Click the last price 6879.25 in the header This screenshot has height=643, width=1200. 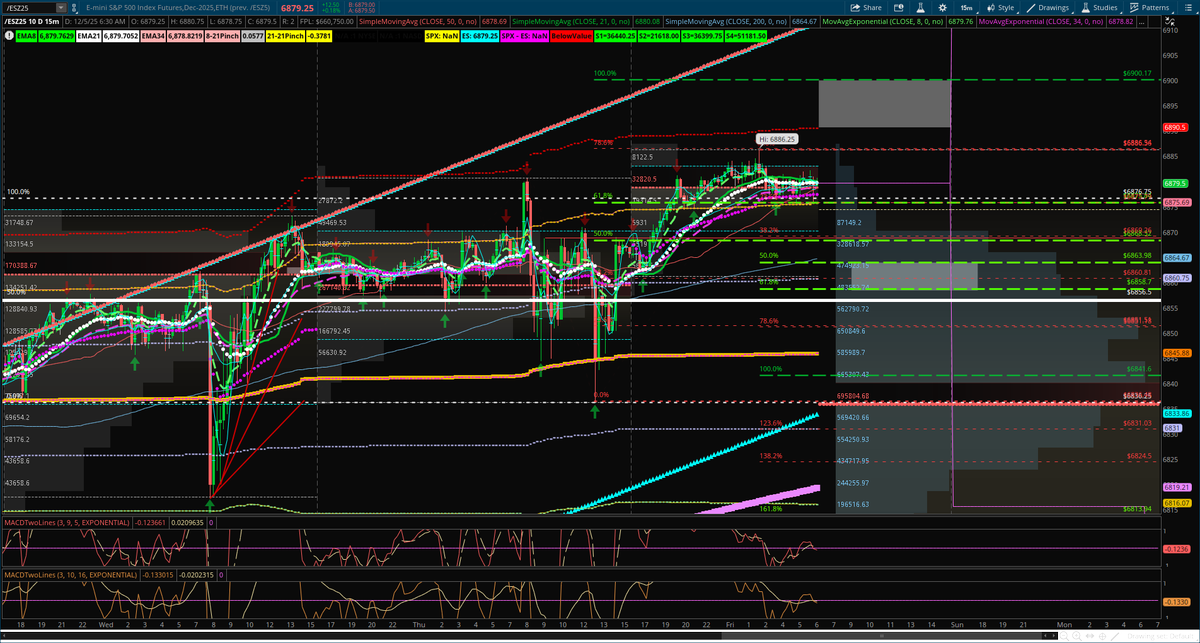297,8
